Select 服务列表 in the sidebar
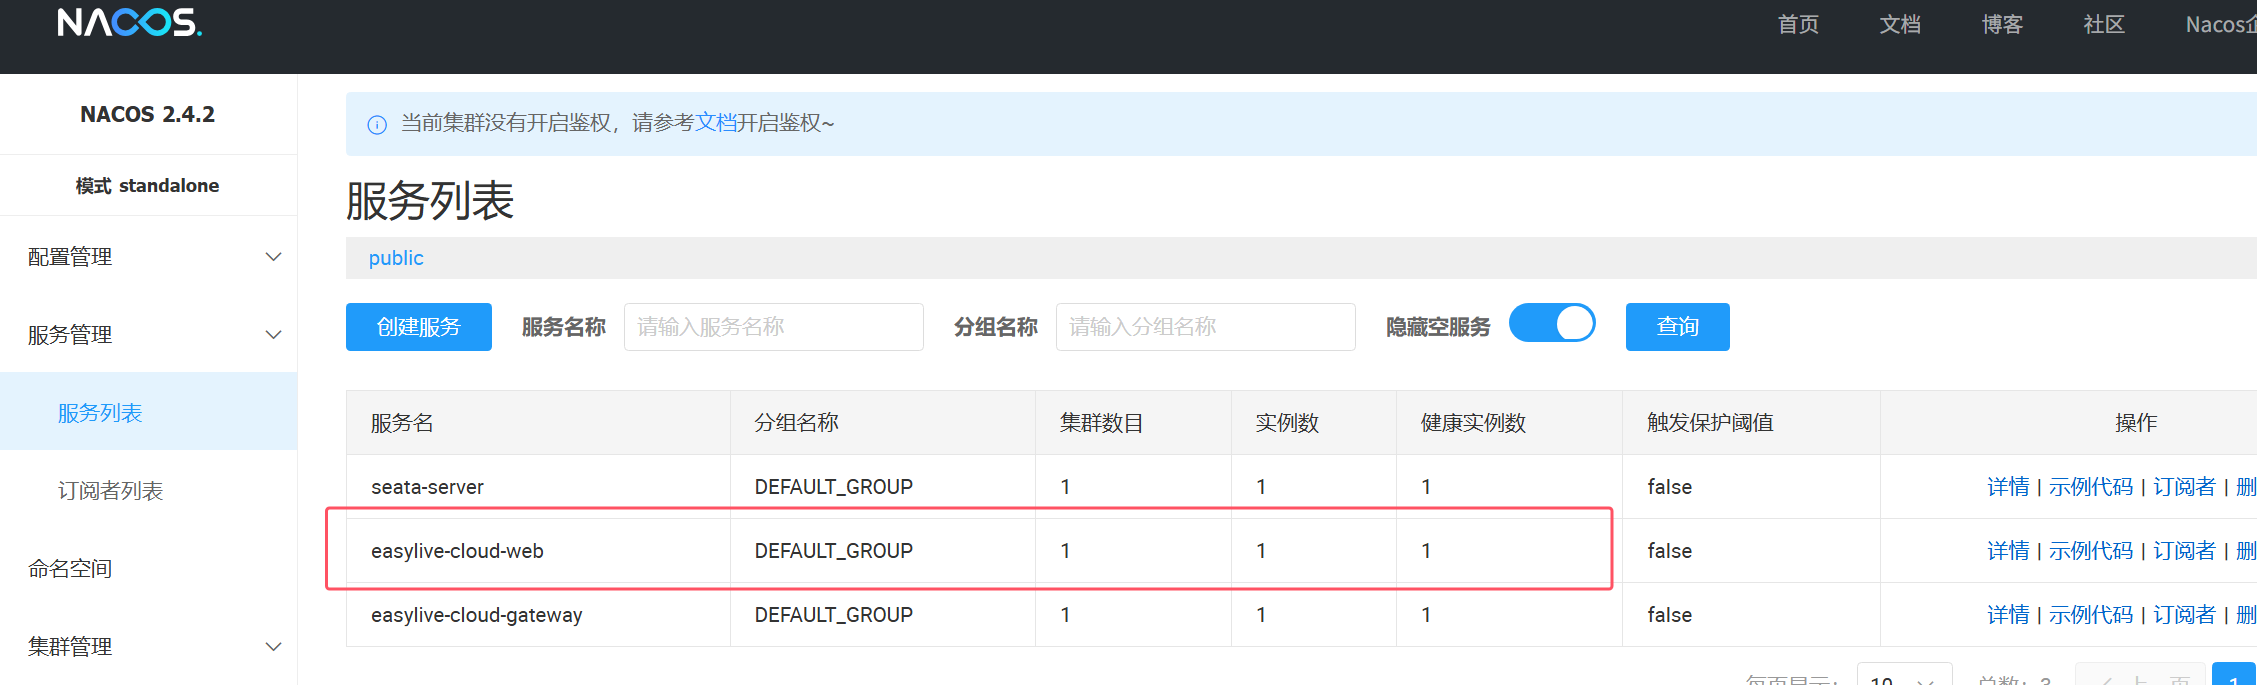This screenshot has height=685, width=2257. coord(148,412)
